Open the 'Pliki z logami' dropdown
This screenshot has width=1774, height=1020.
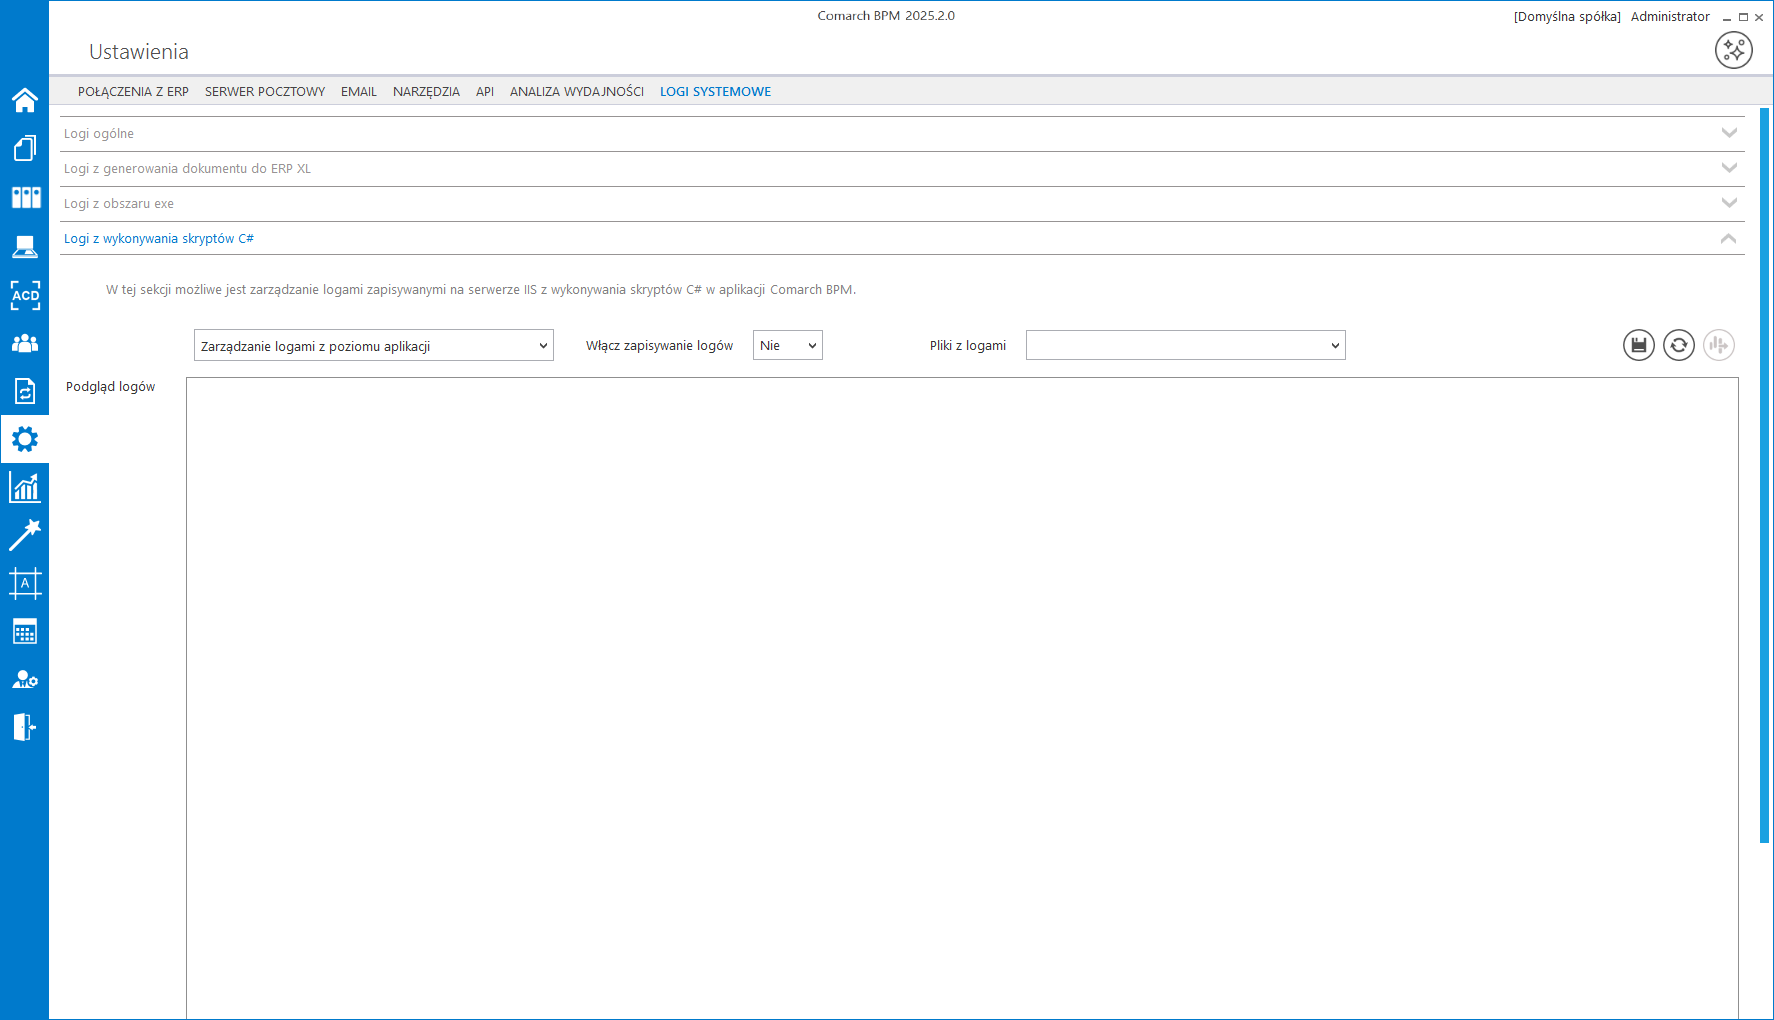[1186, 345]
